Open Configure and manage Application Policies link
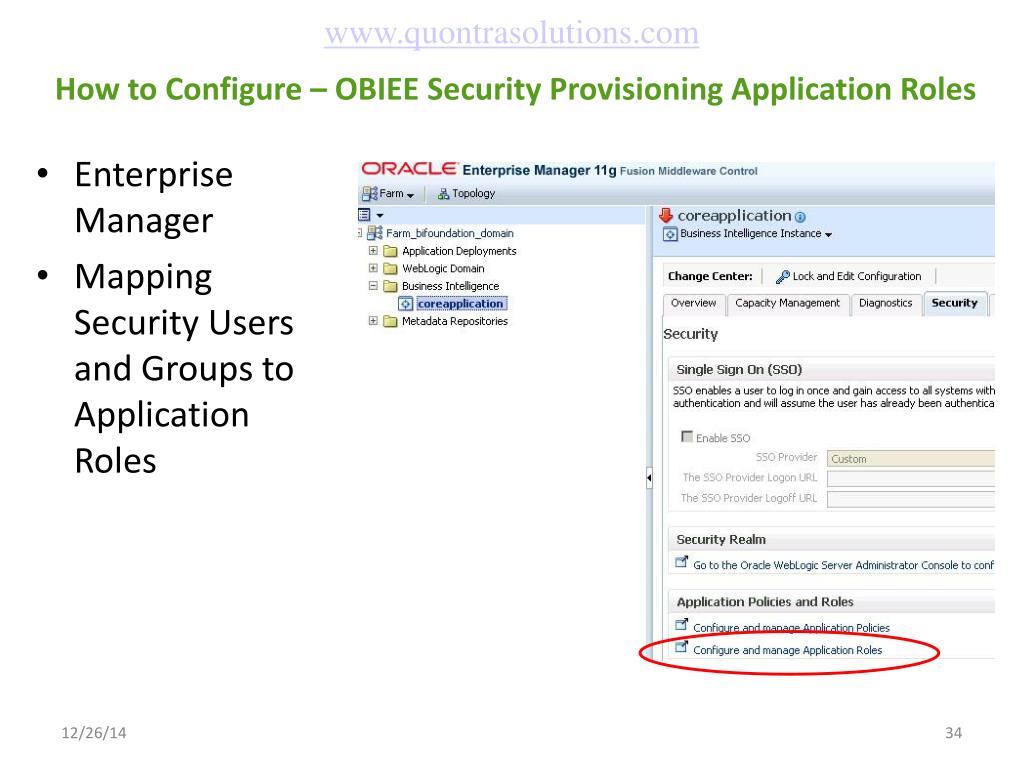Viewport: 1024px width, 768px height. click(x=791, y=628)
